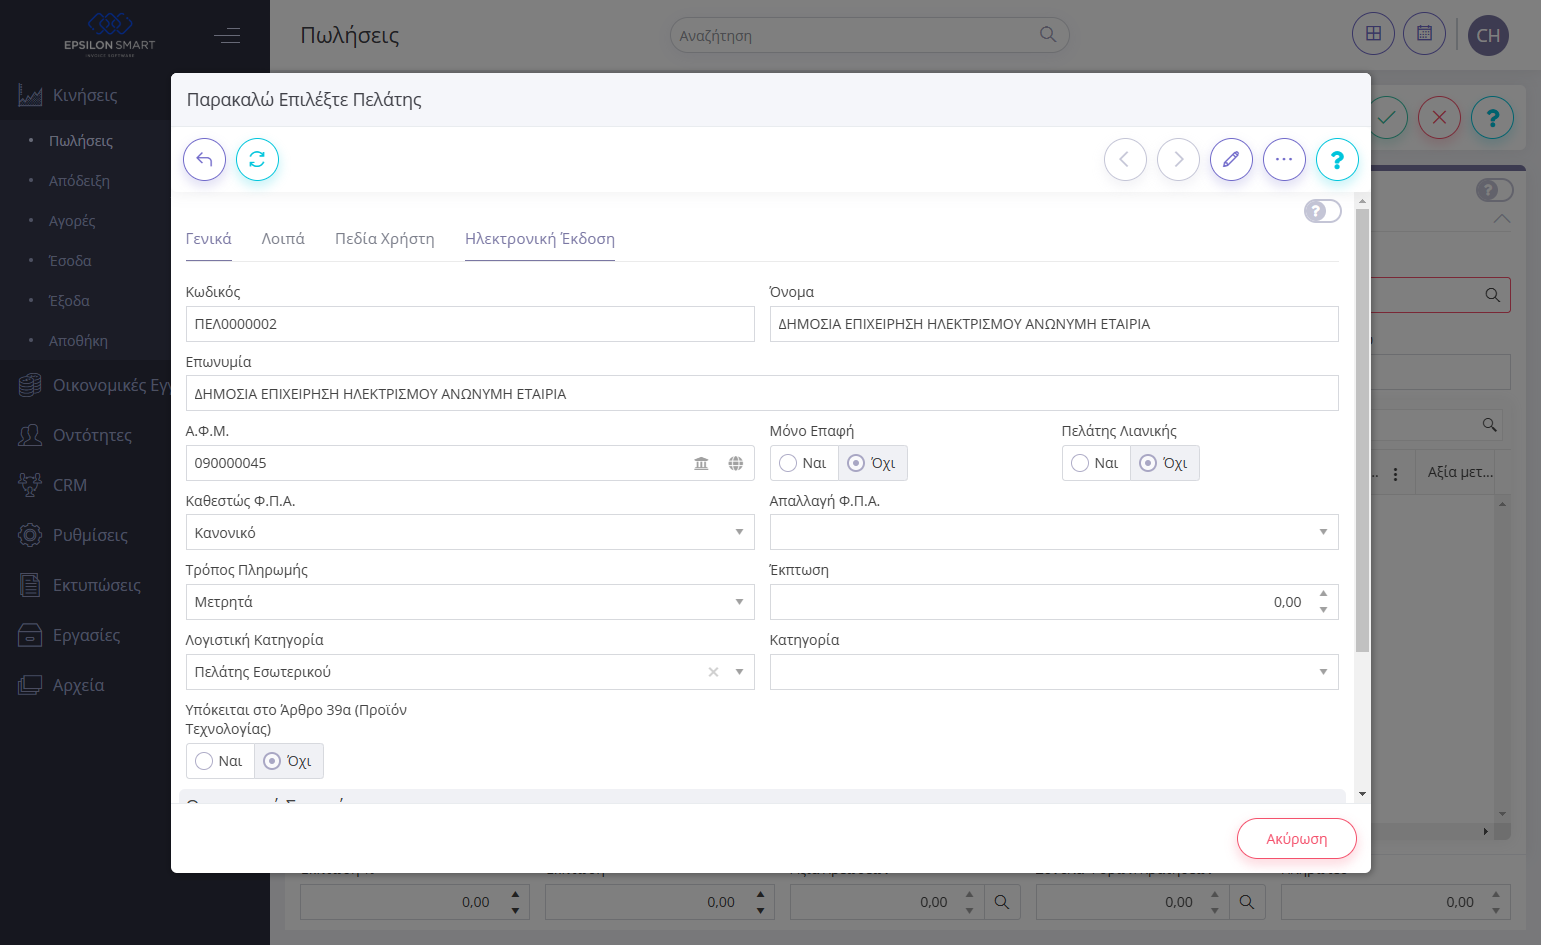Open the three-dots more options menu
This screenshot has width=1541, height=945.
click(1284, 159)
